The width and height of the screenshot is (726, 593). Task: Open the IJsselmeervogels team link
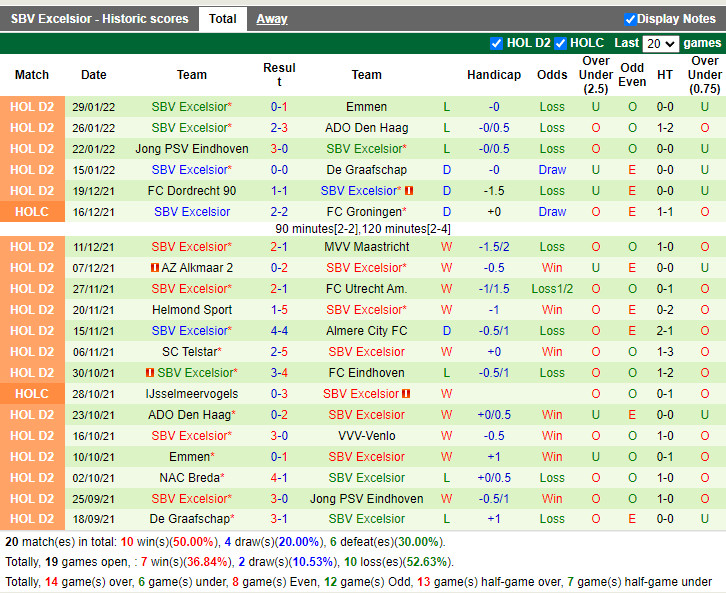[192, 394]
